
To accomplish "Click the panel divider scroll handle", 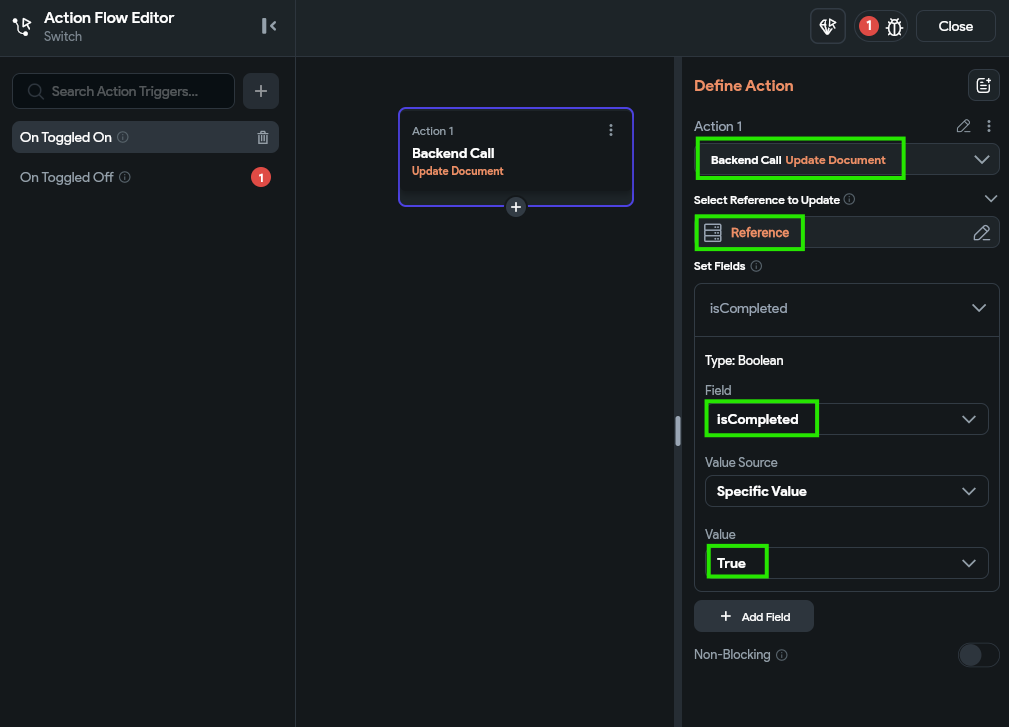I will coord(678,431).
